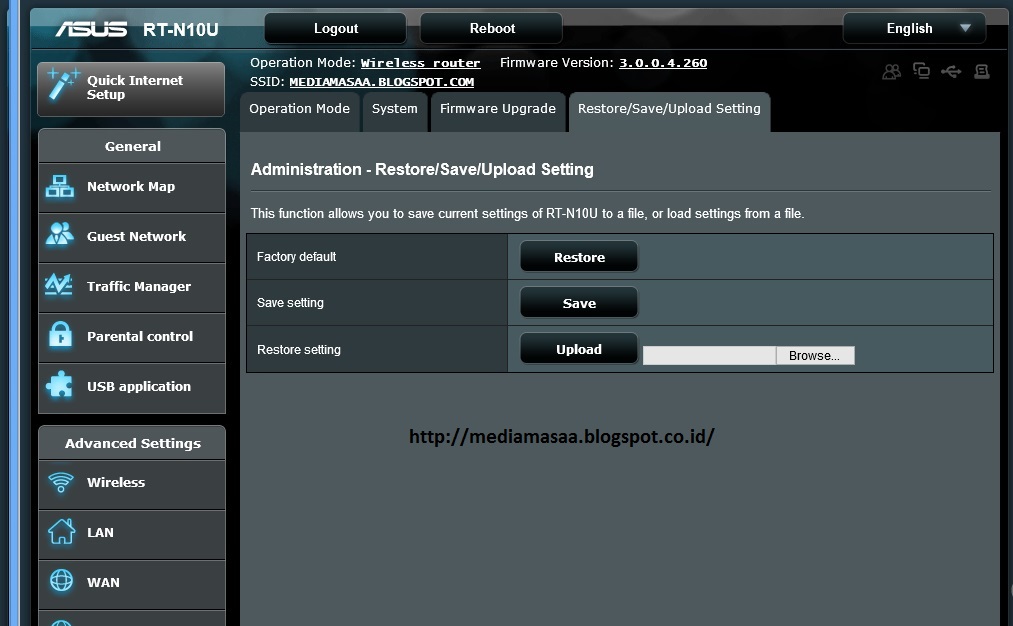The height and width of the screenshot is (626, 1013).
Task: Click the Traffic Manager graph icon
Action: (x=59, y=285)
